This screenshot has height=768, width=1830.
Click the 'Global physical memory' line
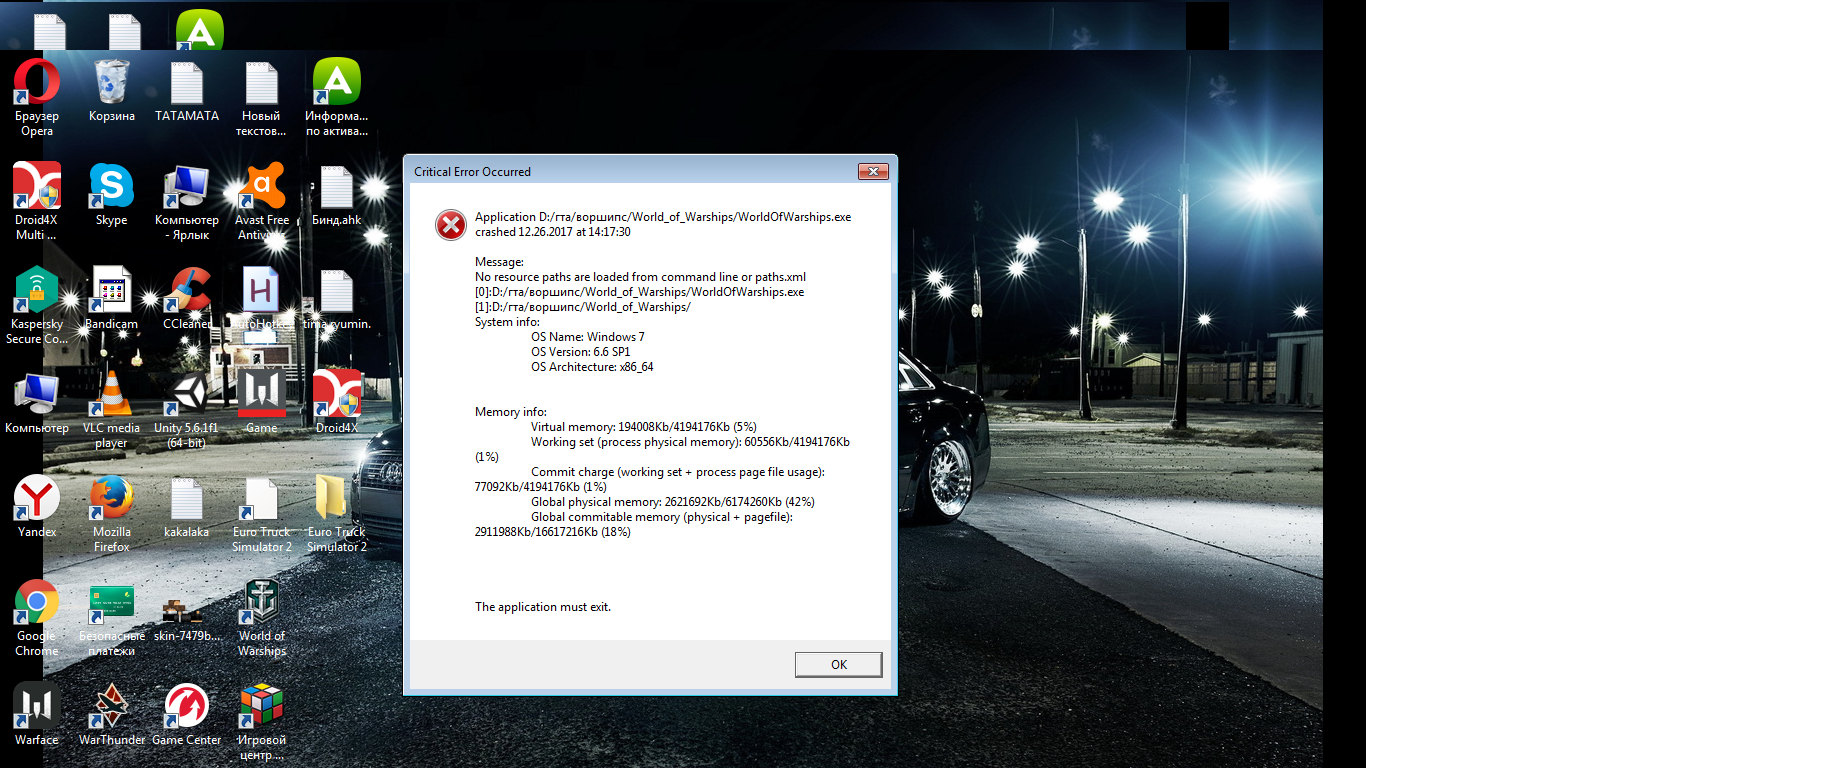(673, 502)
